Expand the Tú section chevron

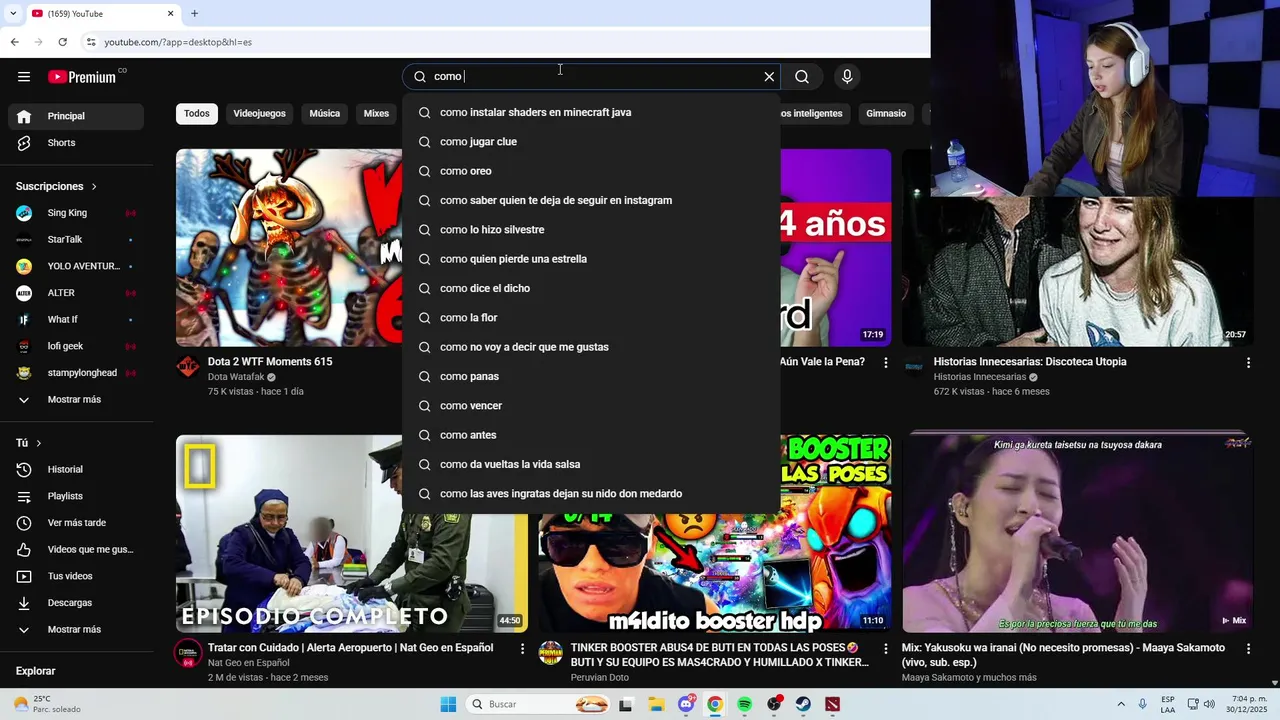tap(39, 443)
